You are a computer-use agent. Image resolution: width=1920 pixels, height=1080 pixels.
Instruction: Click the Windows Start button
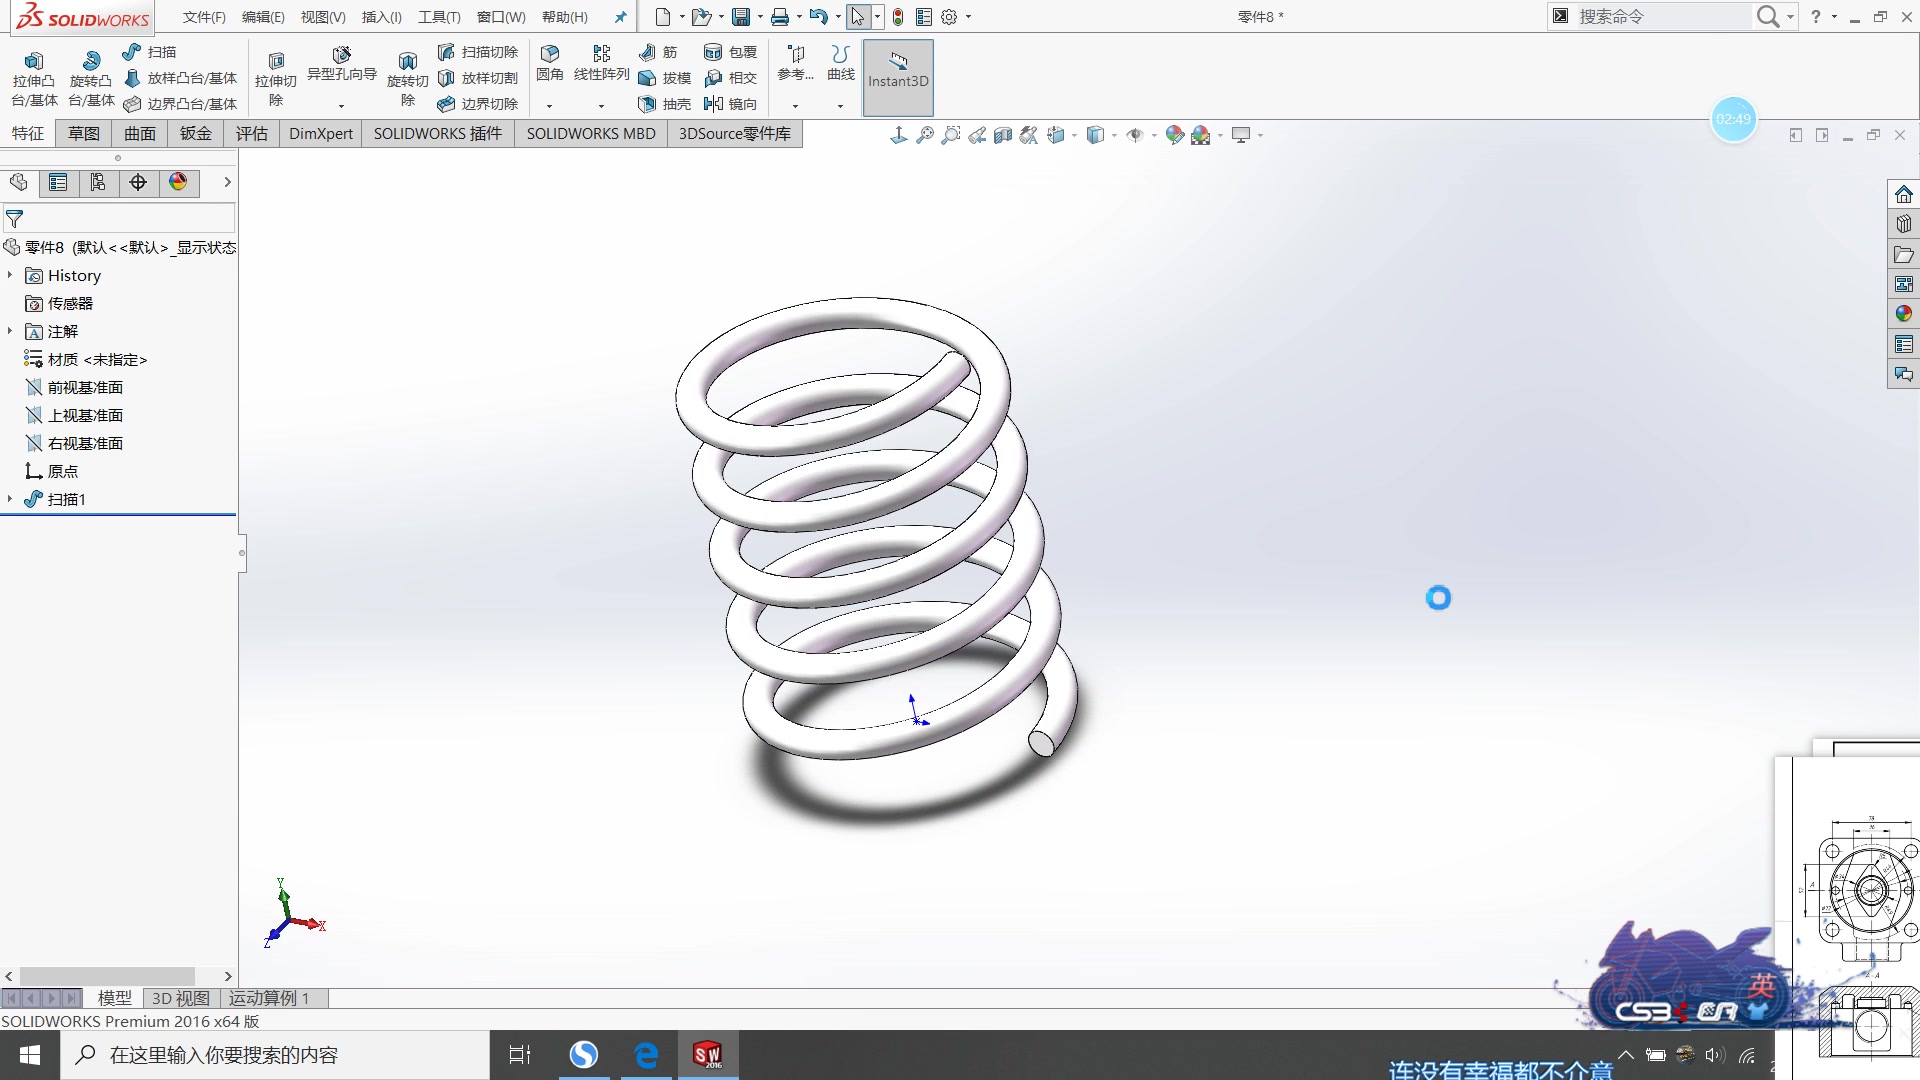(30, 1055)
